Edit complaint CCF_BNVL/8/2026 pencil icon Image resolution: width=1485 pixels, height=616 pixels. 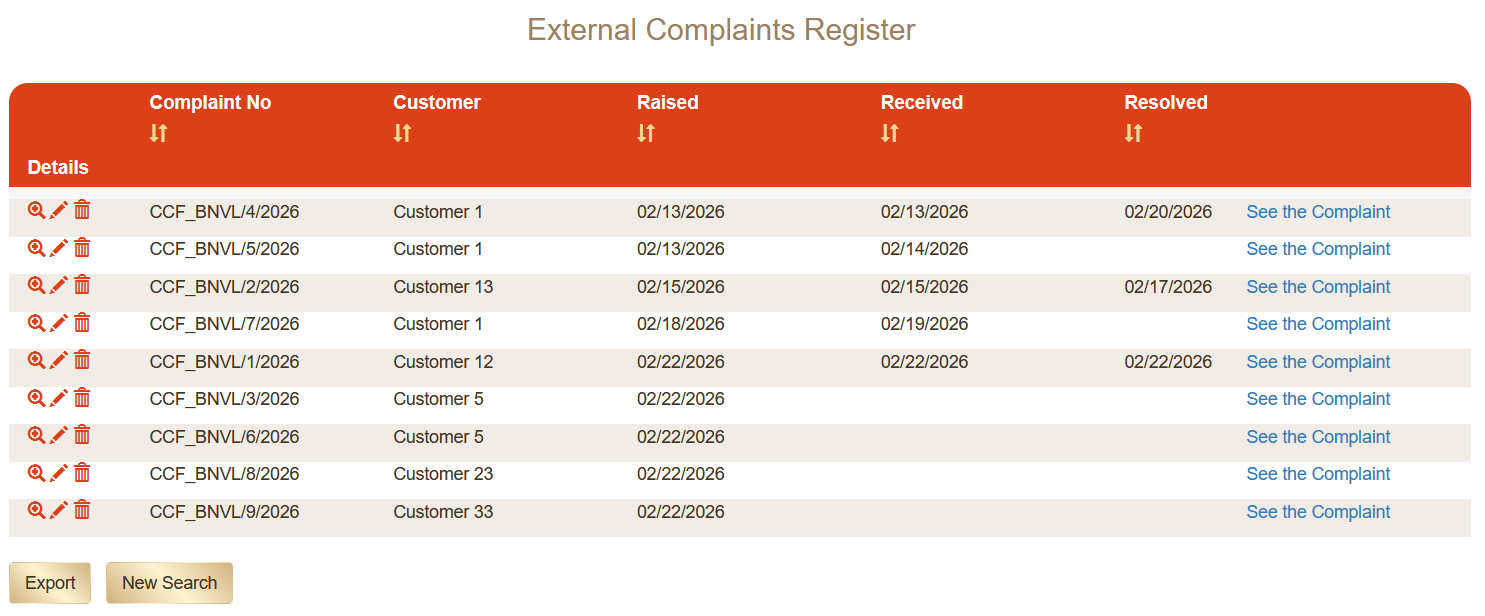(x=59, y=473)
